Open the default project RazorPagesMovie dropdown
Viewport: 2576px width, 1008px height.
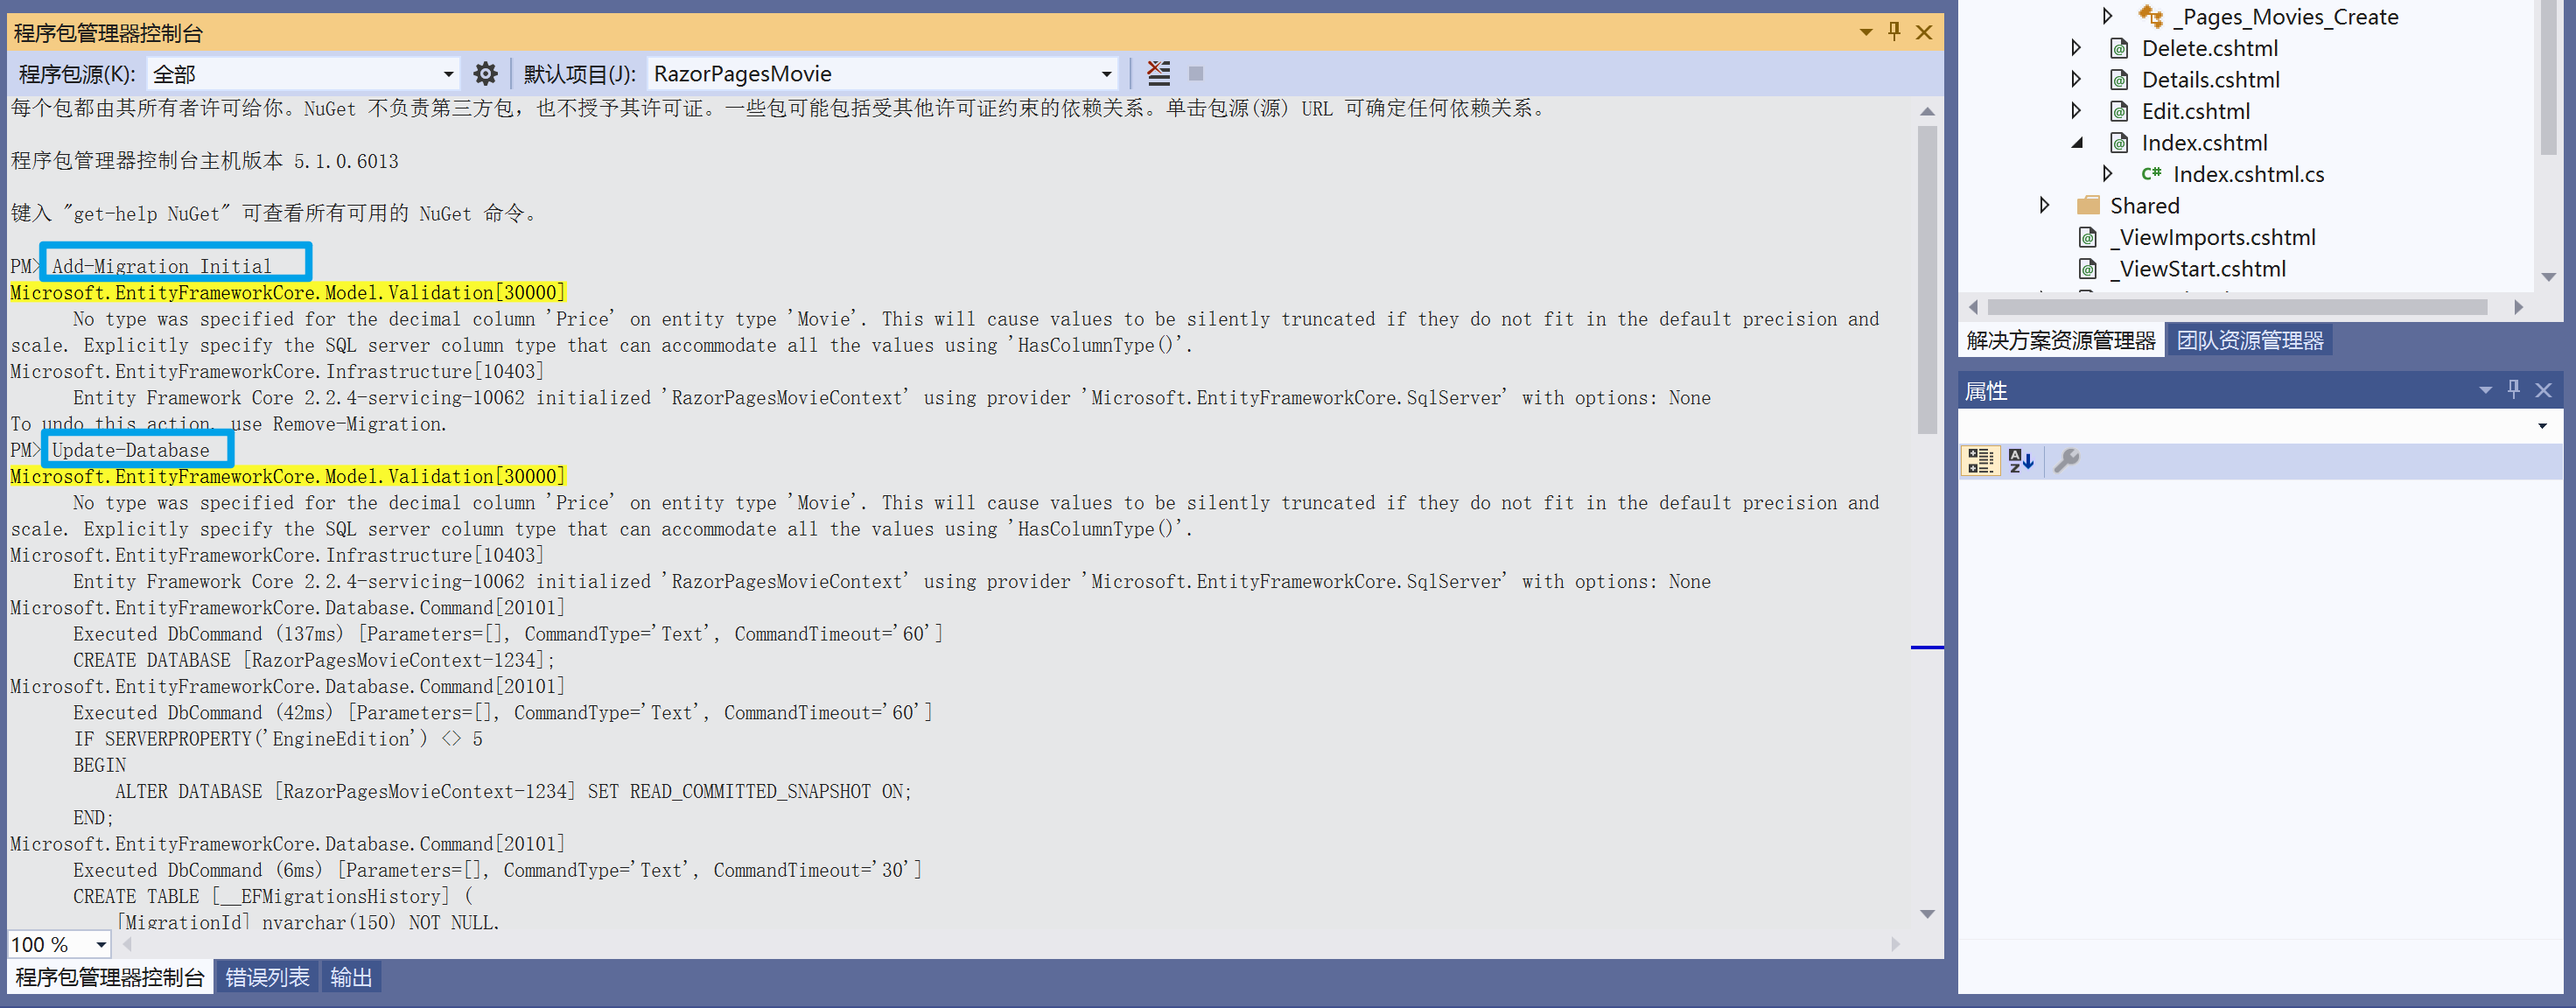point(1106,74)
